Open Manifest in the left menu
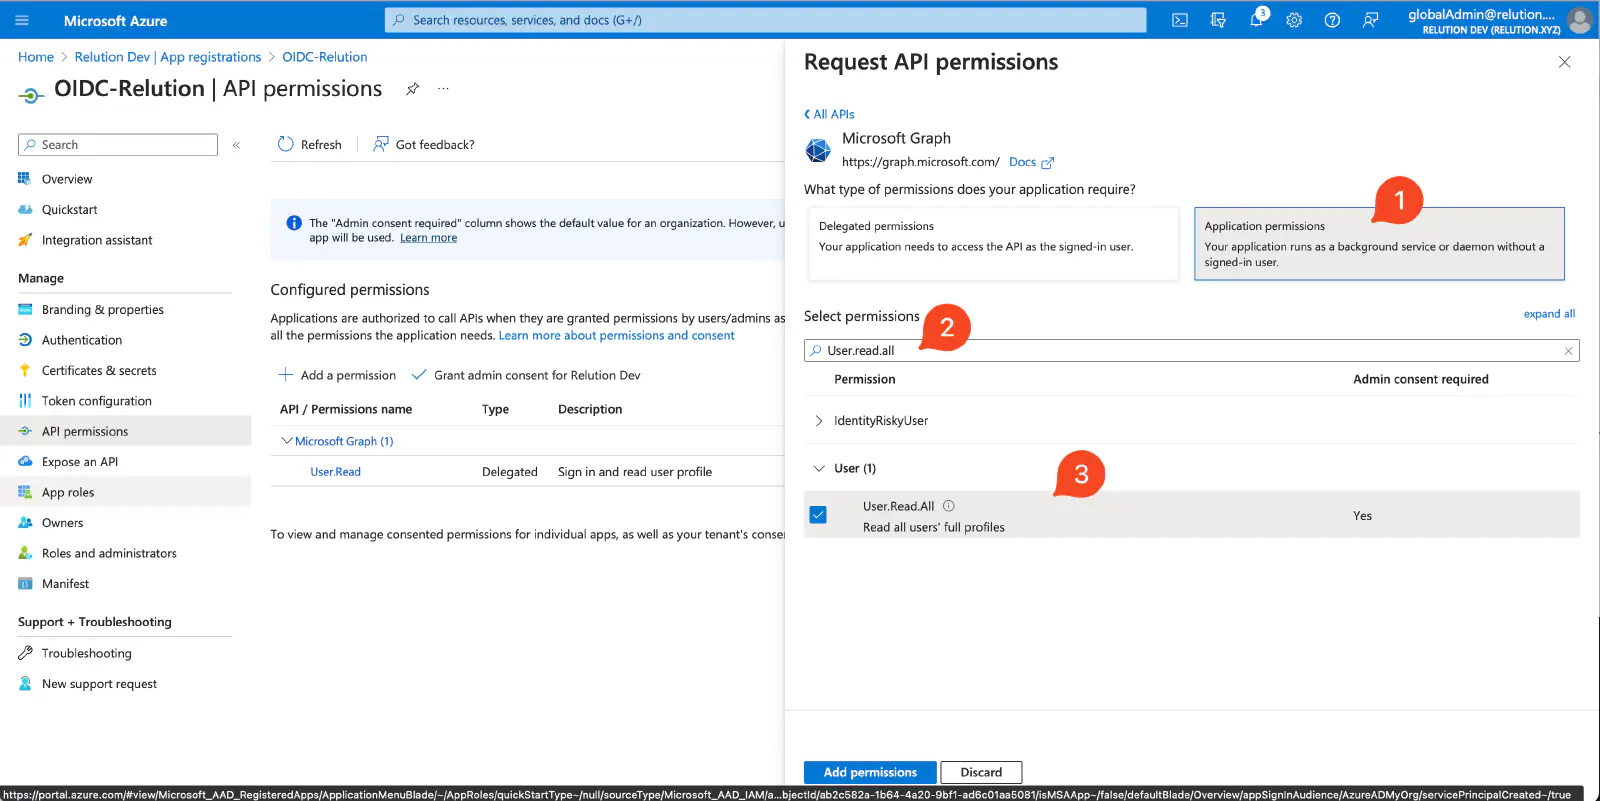This screenshot has height=801, width=1600. pyautogui.click(x=65, y=584)
